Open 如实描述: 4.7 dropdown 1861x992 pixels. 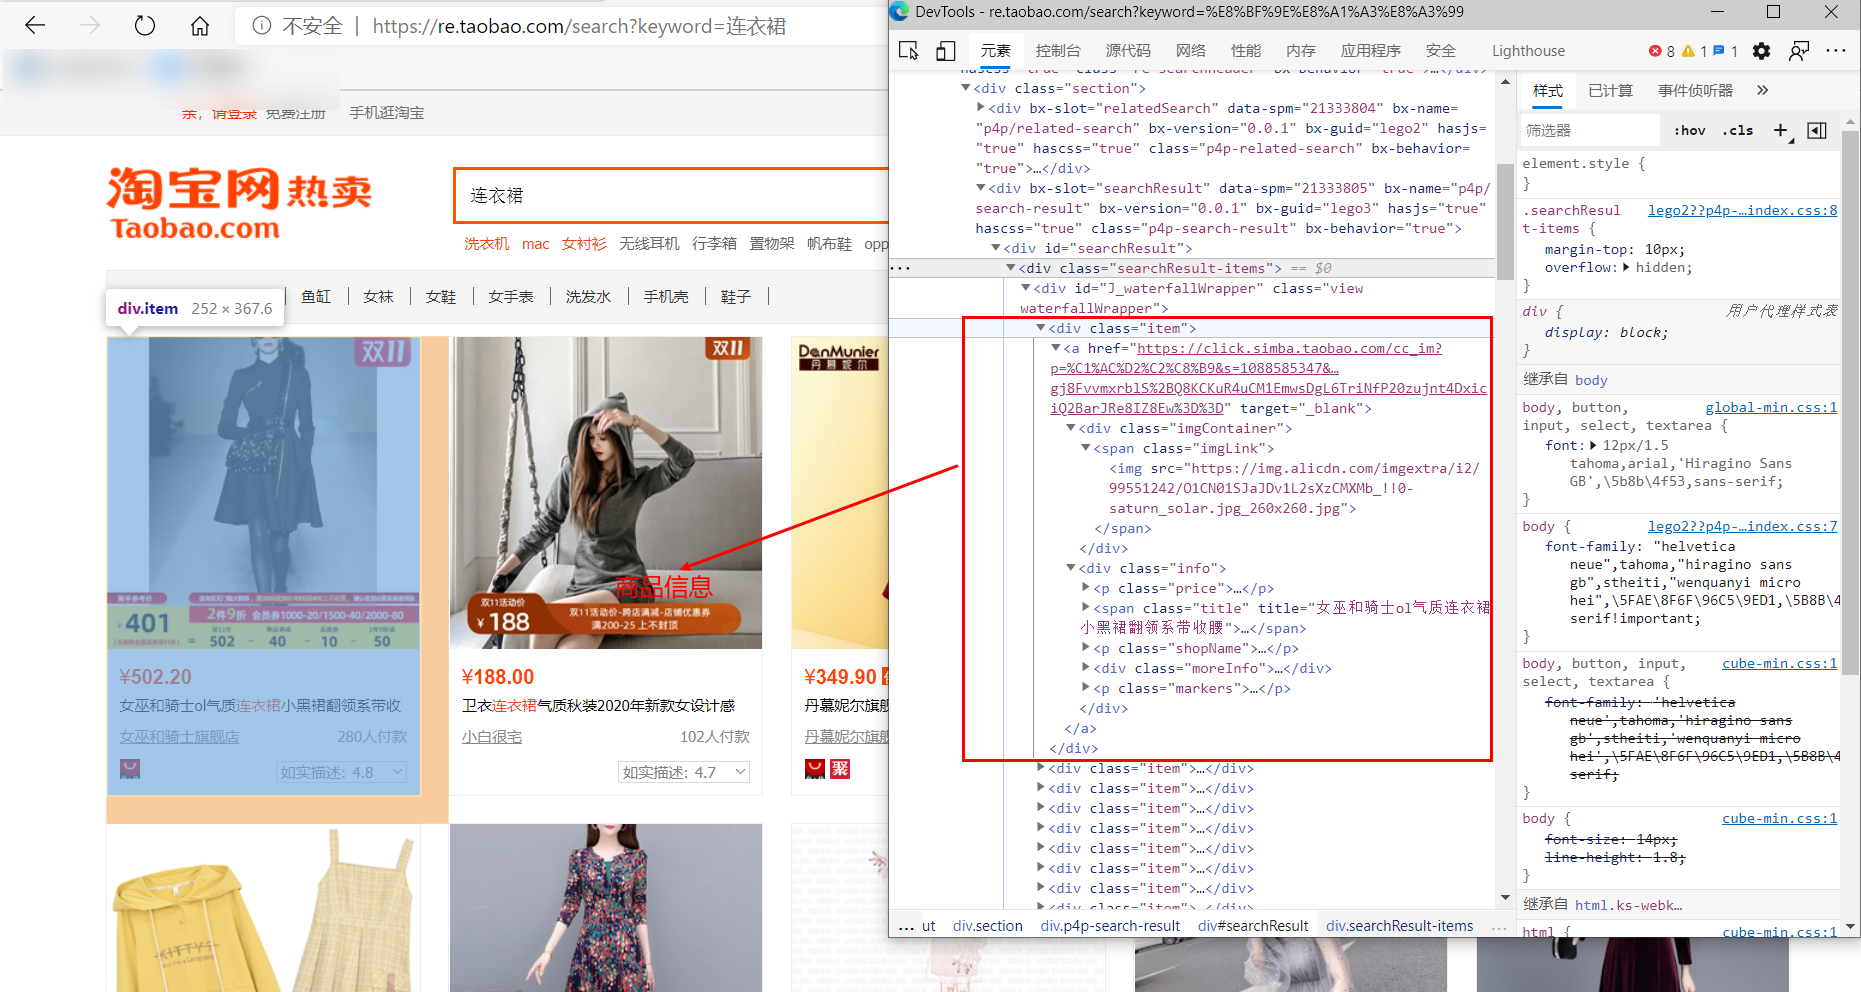coord(684,772)
